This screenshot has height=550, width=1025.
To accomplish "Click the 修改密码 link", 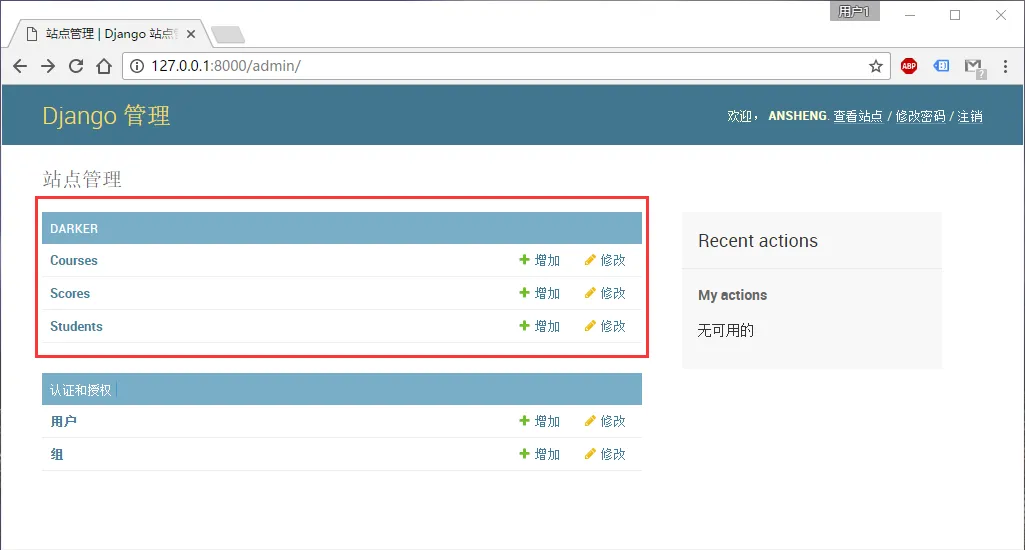I will [920, 116].
